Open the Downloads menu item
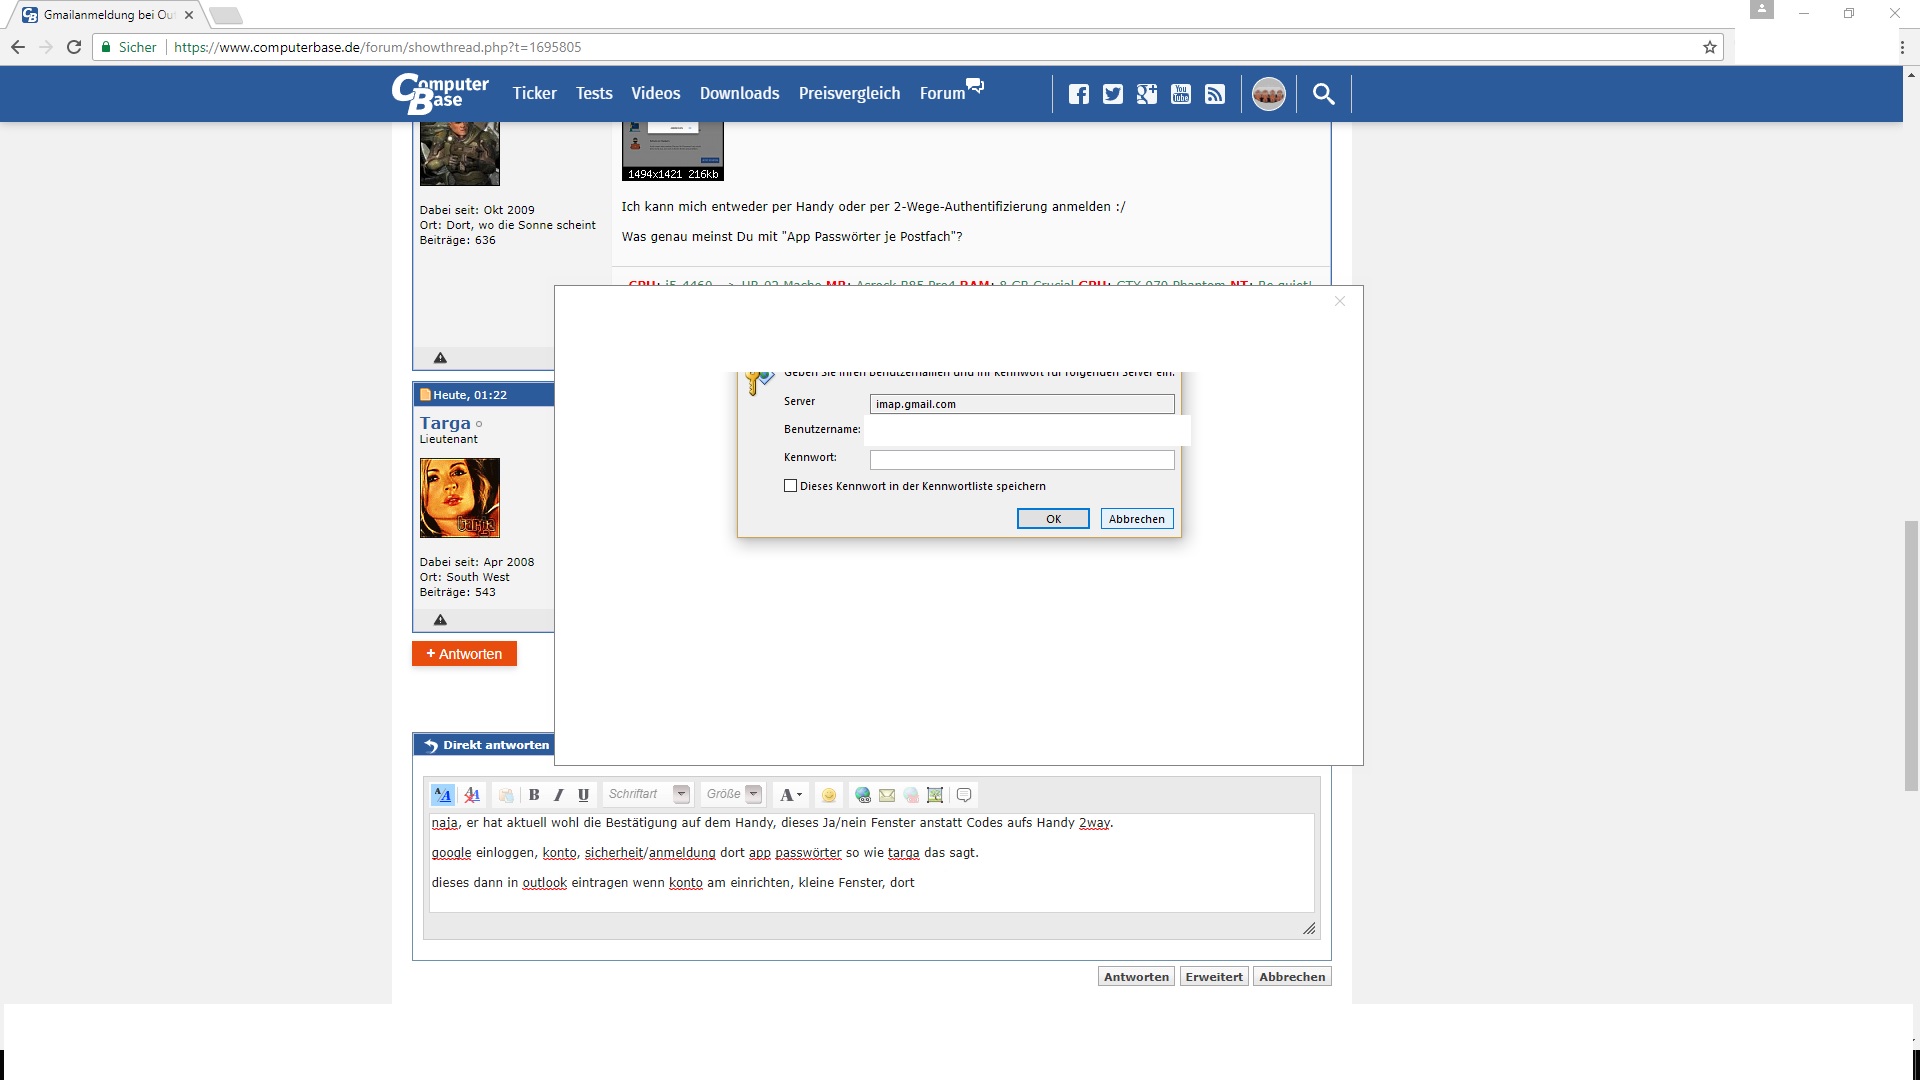 point(739,93)
